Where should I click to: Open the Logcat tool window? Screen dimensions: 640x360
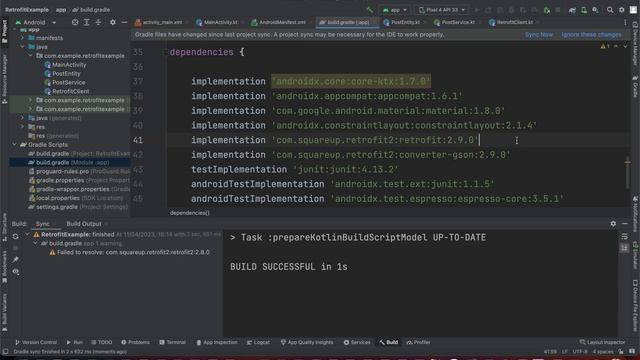pyautogui.click(x=258, y=342)
